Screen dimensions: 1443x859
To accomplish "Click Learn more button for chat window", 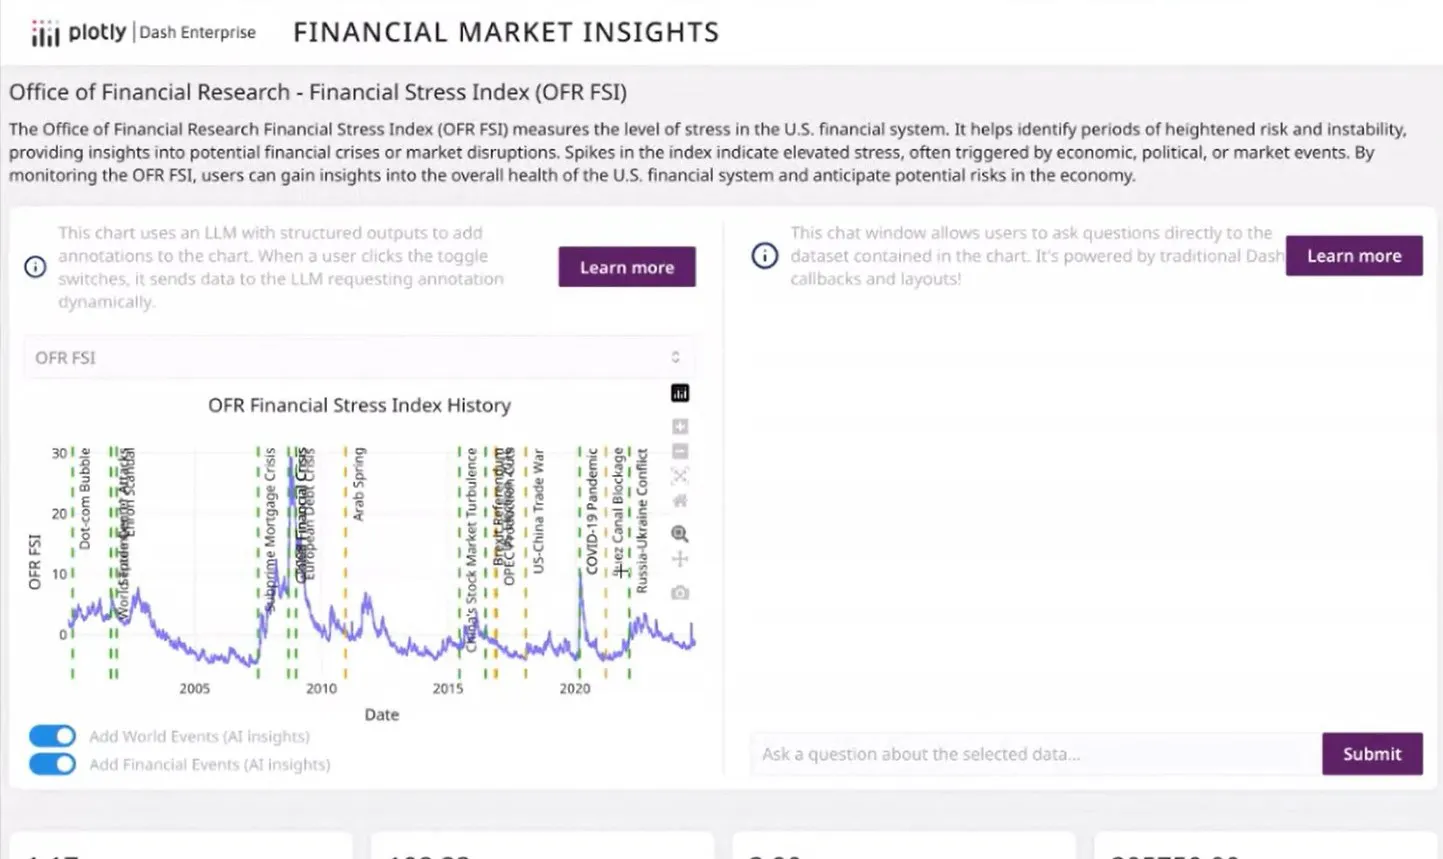I will pos(1354,256).
